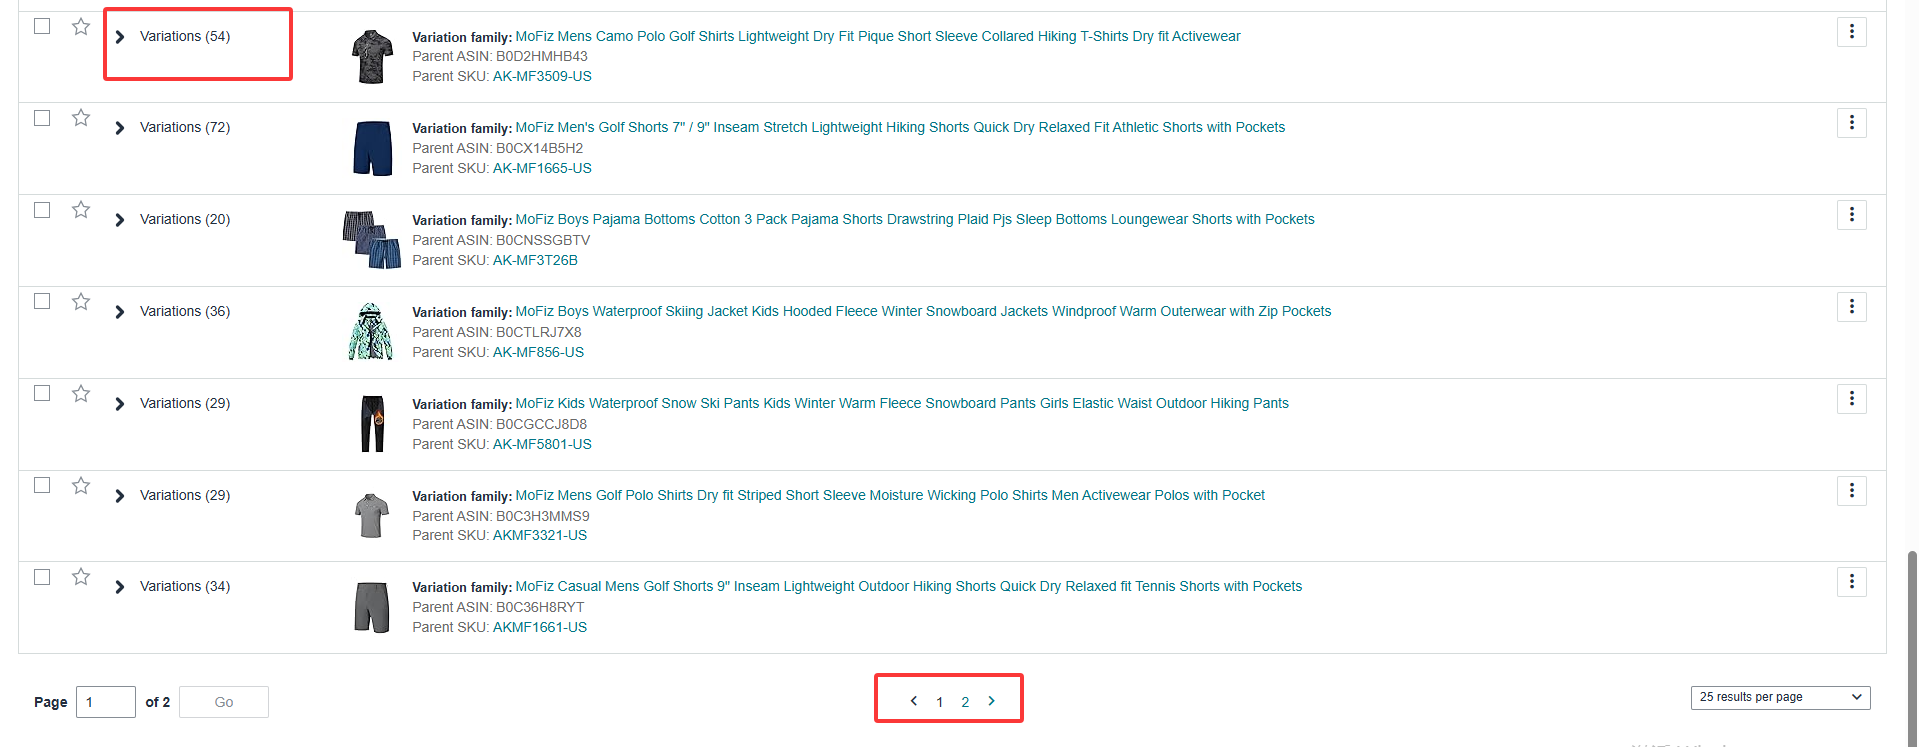Expand Variations (20) row
Image resolution: width=1919 pixels, height=747 pixels.
click(120, 220)
